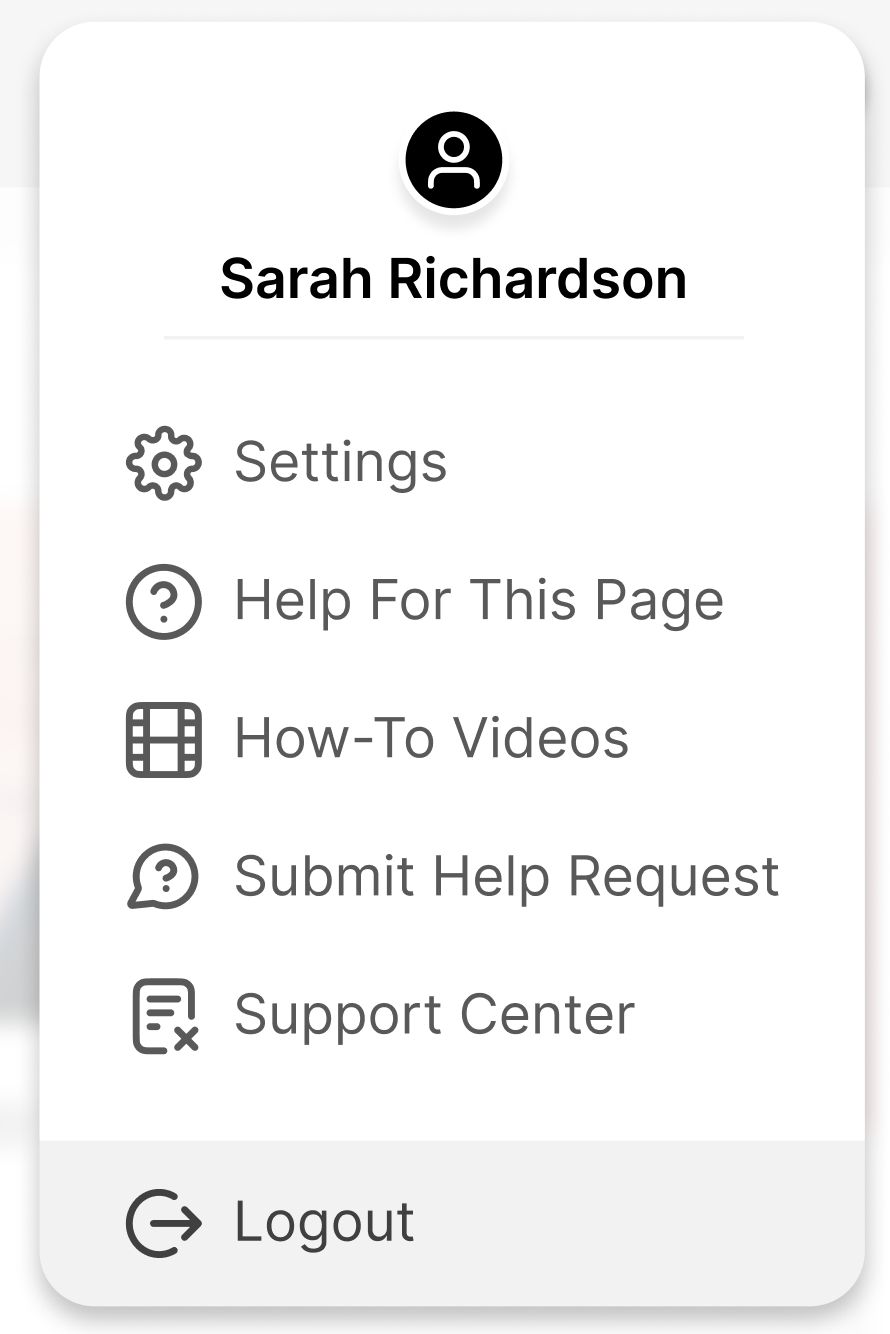This screenshot has height=1334, width=890.
Task: Click the chat bubble help request icon
Action: click(164, 877)
